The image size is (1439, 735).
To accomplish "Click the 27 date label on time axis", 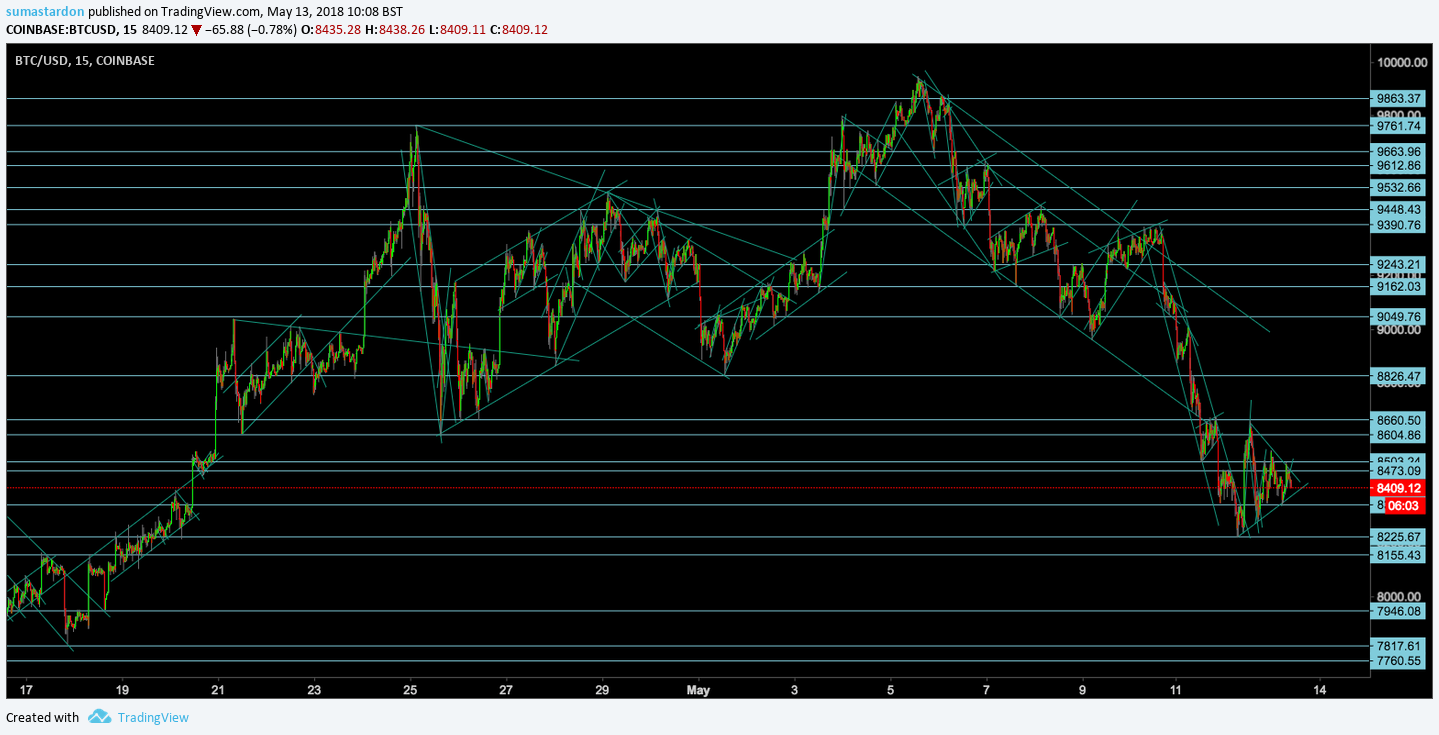I will tap(506, 690).
